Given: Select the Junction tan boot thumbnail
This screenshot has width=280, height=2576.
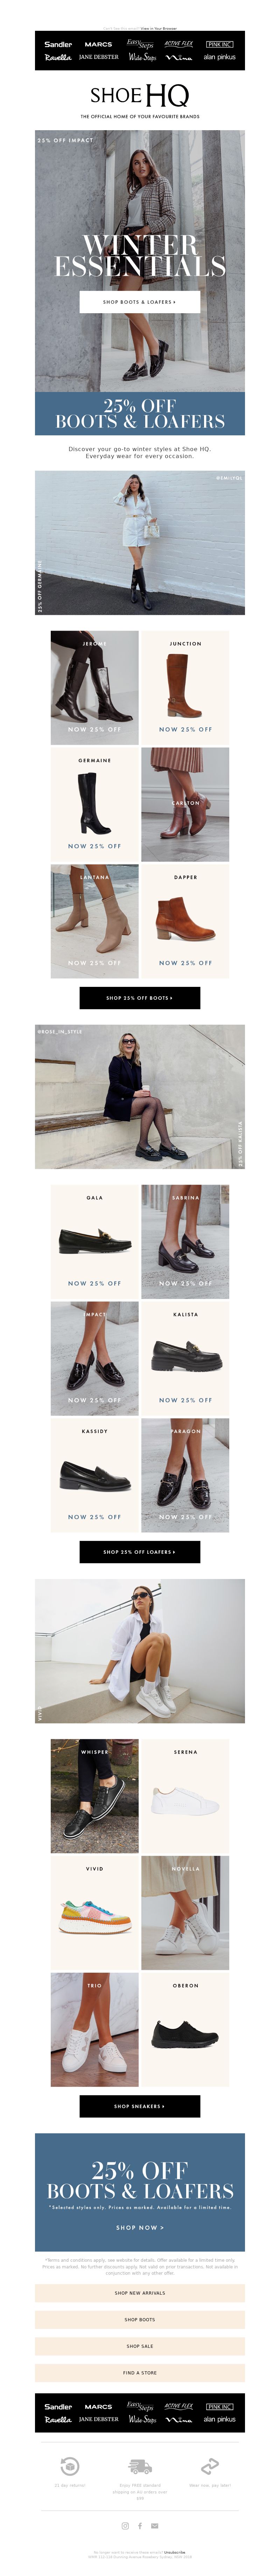Looking at the screenshot, I should (185, 687).
